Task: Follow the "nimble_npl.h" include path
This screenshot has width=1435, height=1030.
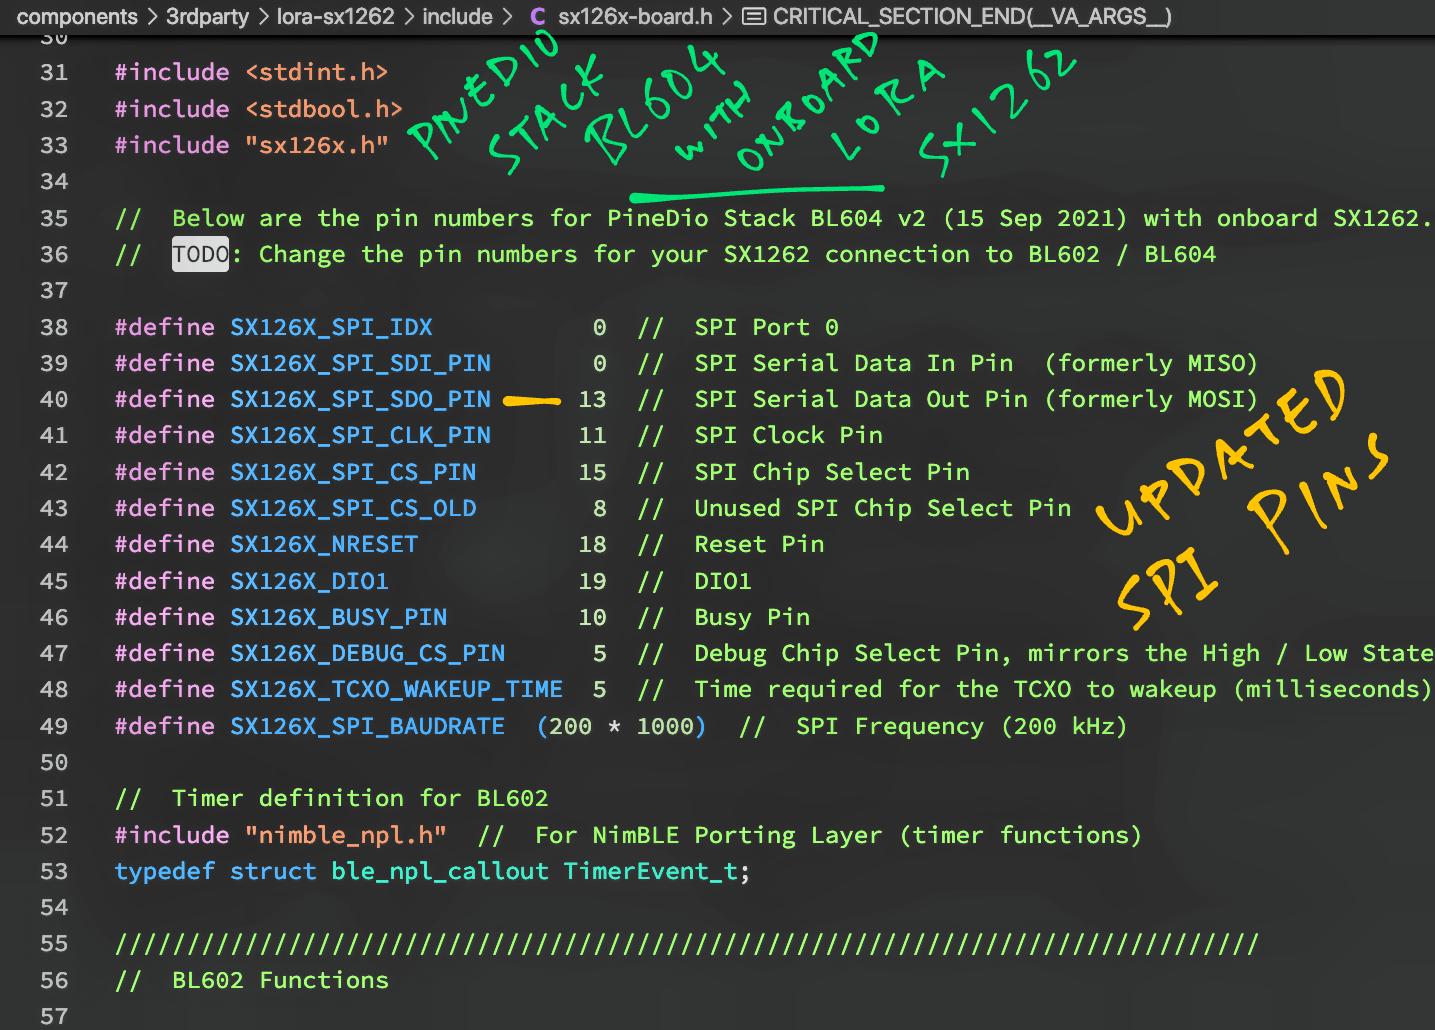Action: (345, 835)
